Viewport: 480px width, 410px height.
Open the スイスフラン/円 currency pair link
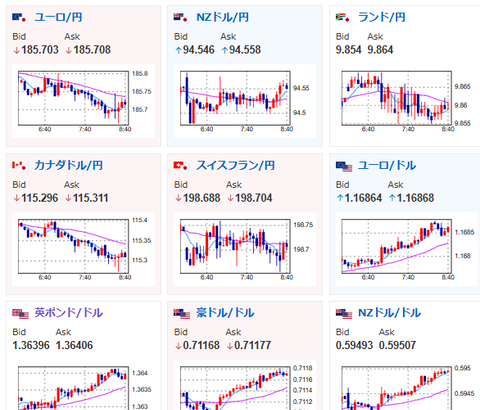pos(235,165)
